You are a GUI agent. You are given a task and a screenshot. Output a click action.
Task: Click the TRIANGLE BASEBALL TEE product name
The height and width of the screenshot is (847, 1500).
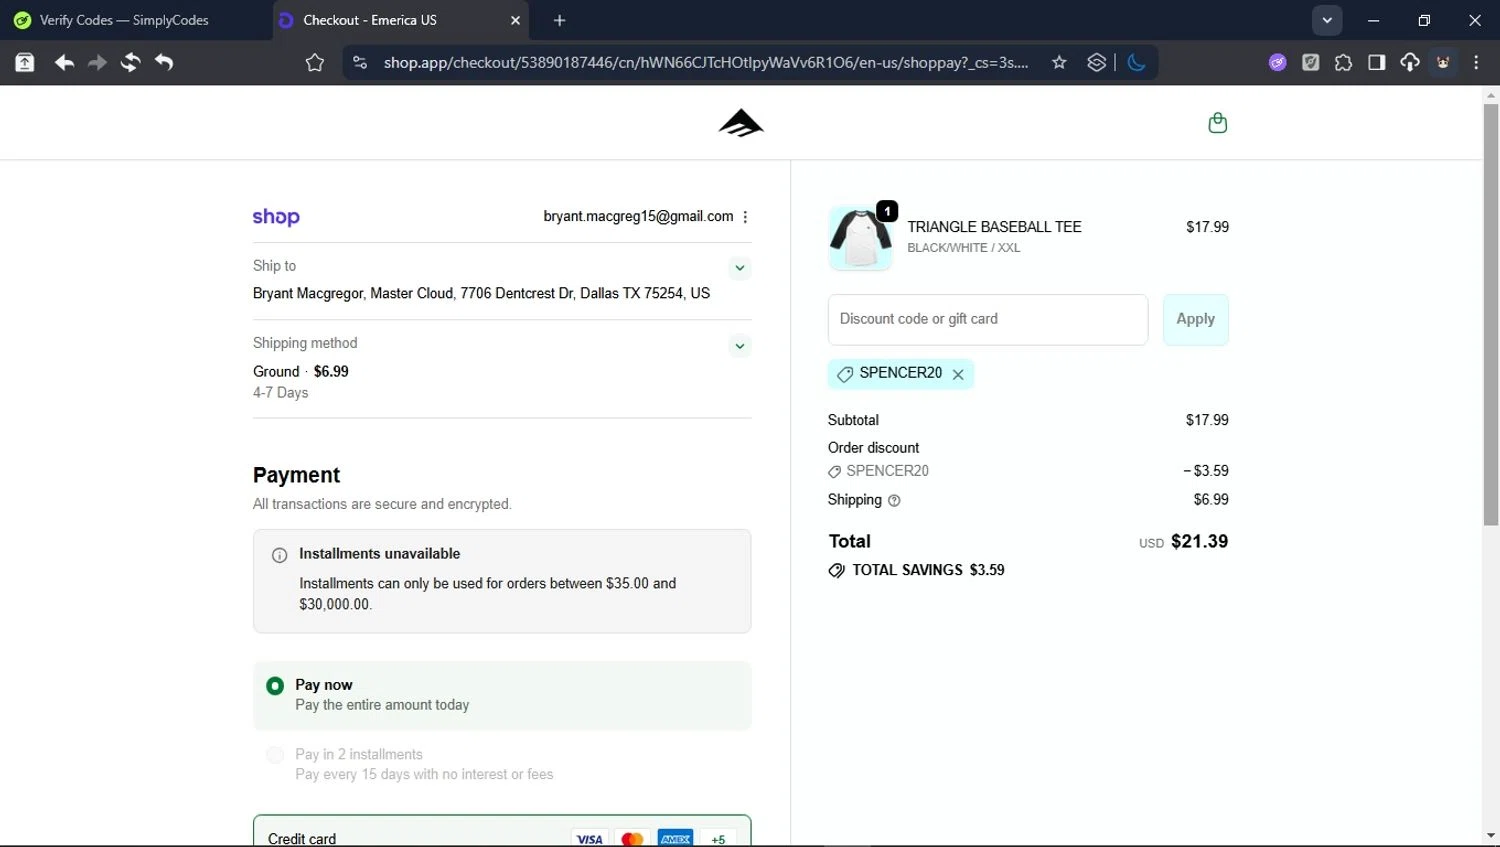click(x=994, y=227)
